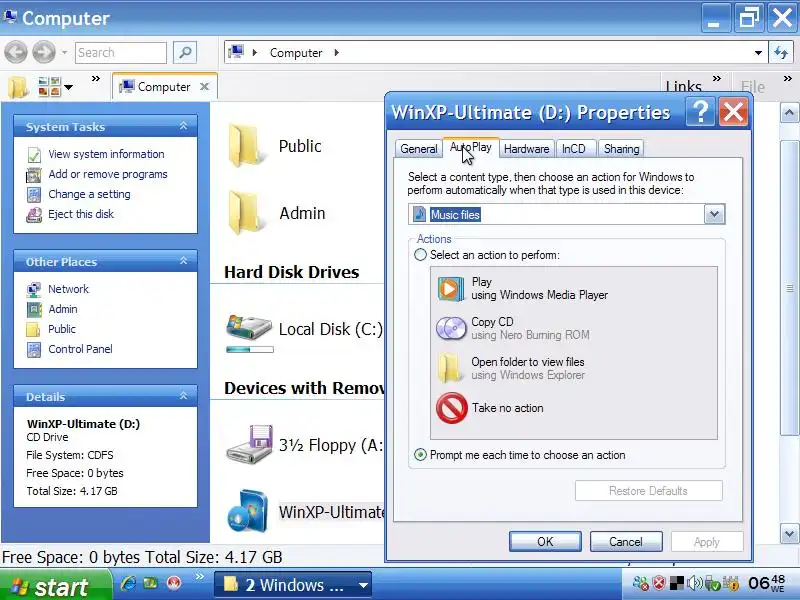Select 'Prompt me each time' radio button

pyautogui.click(x=420, y=455)
